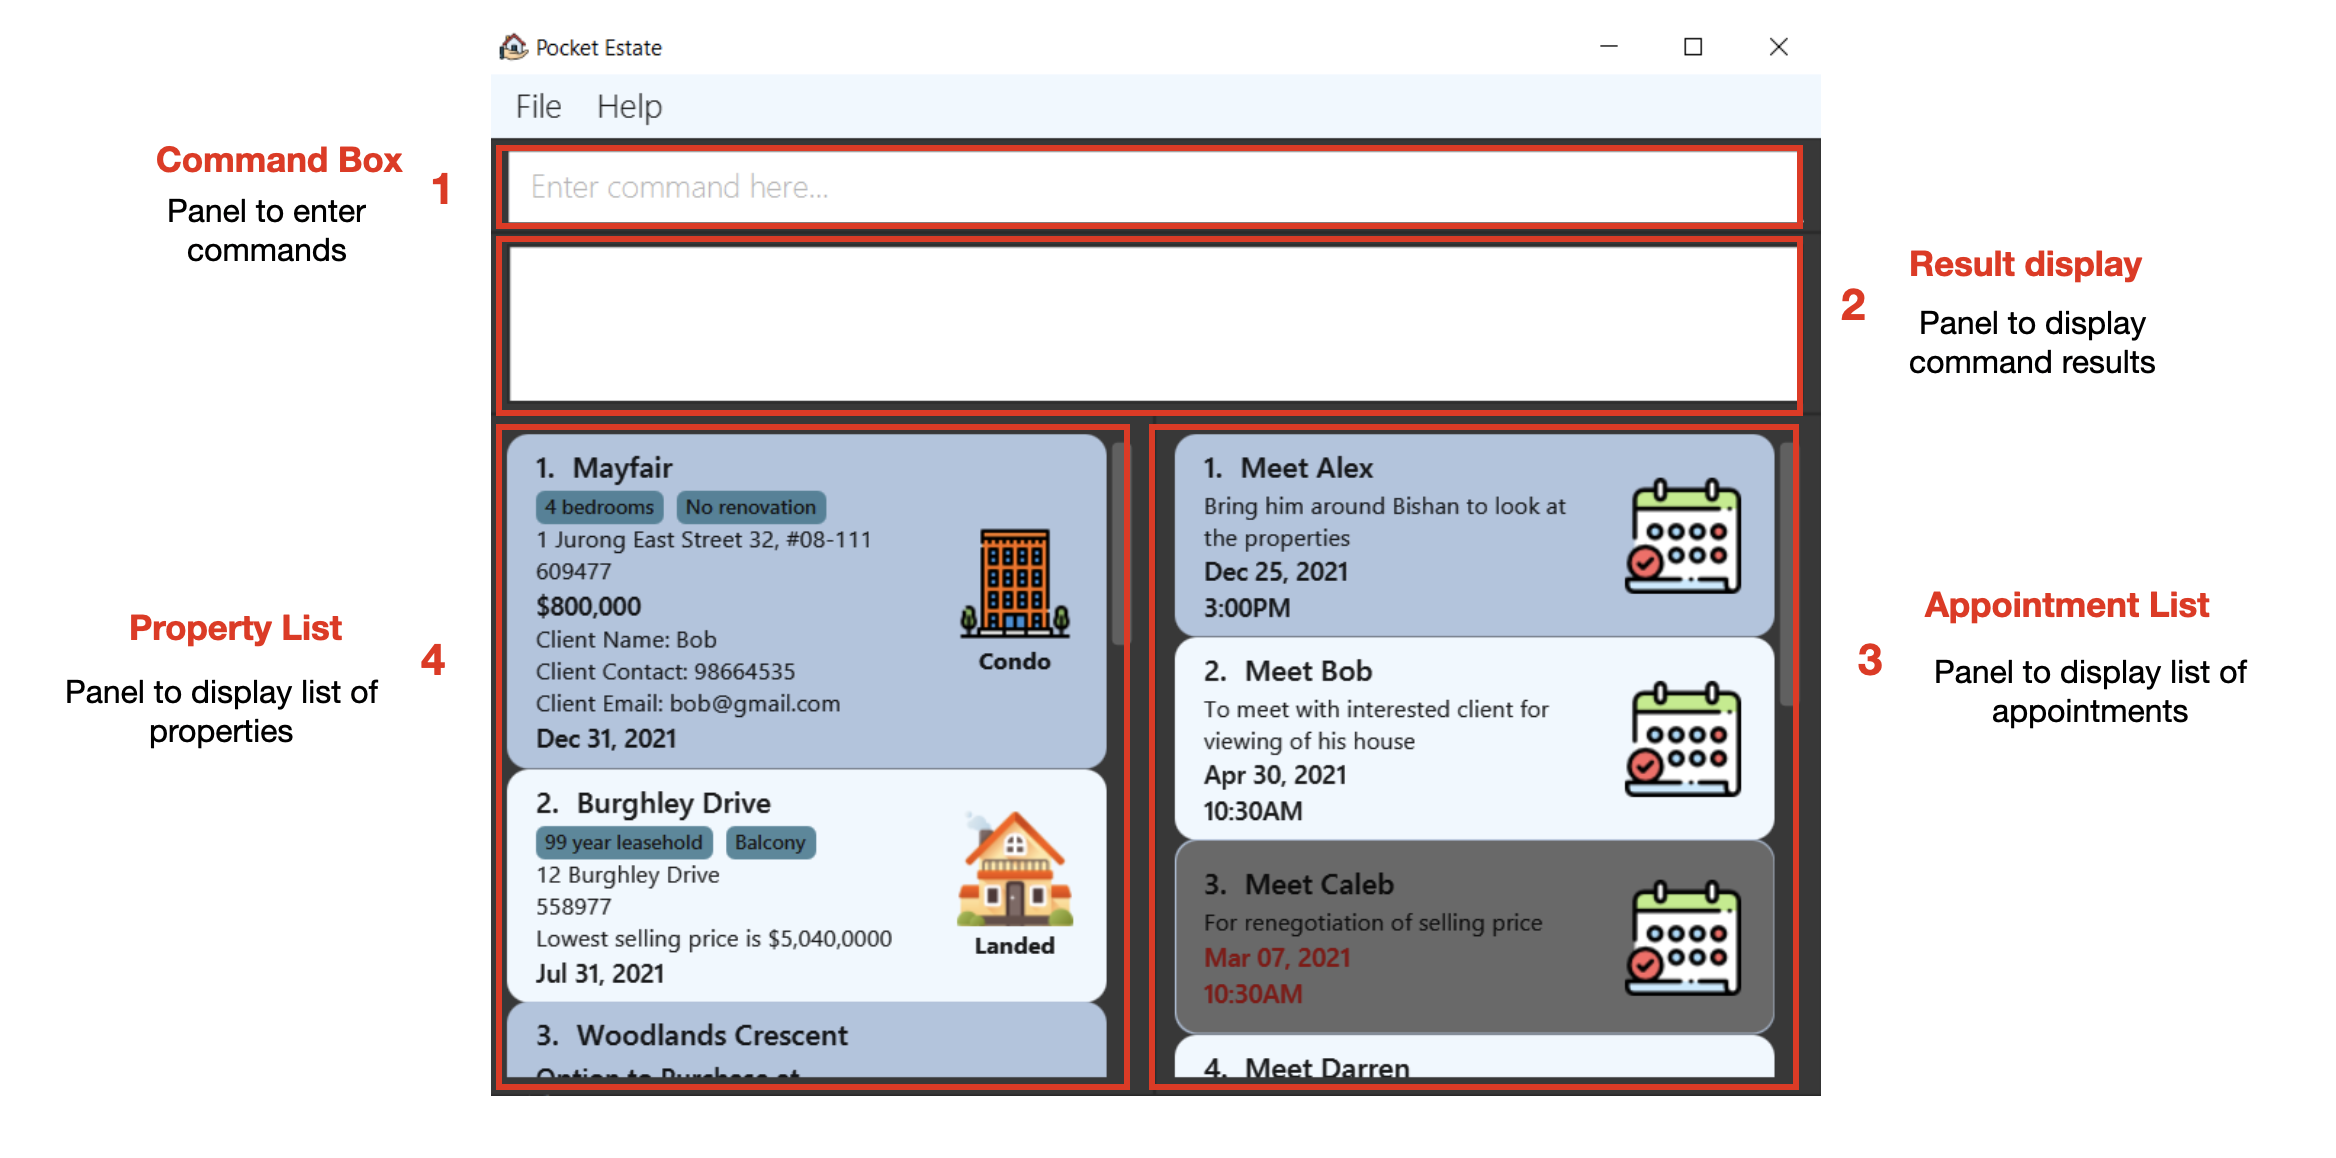Viewport: 2336px width, 1158px height.
Task: Click Client Name: Bob text
Action: tap(626, 639)
